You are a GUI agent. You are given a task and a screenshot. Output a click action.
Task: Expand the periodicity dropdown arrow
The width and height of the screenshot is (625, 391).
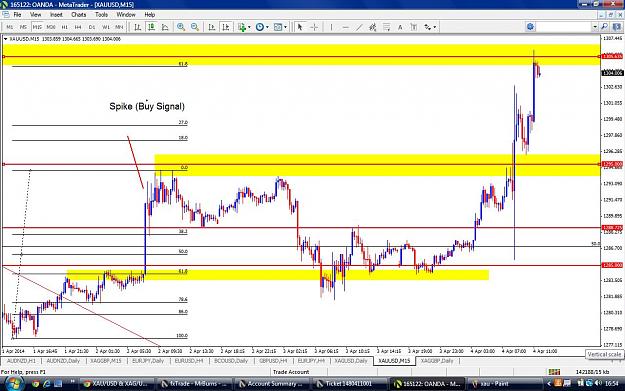pyautogui.click(x=267, y=27)
